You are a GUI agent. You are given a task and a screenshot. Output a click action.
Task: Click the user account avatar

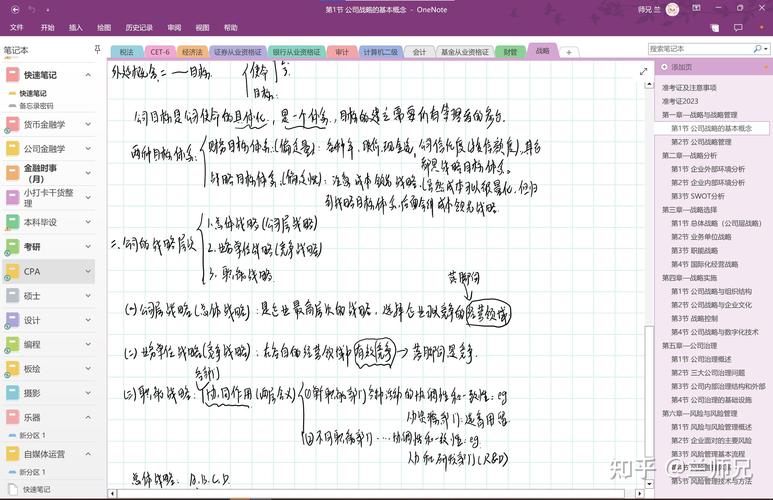pos(672,9)
